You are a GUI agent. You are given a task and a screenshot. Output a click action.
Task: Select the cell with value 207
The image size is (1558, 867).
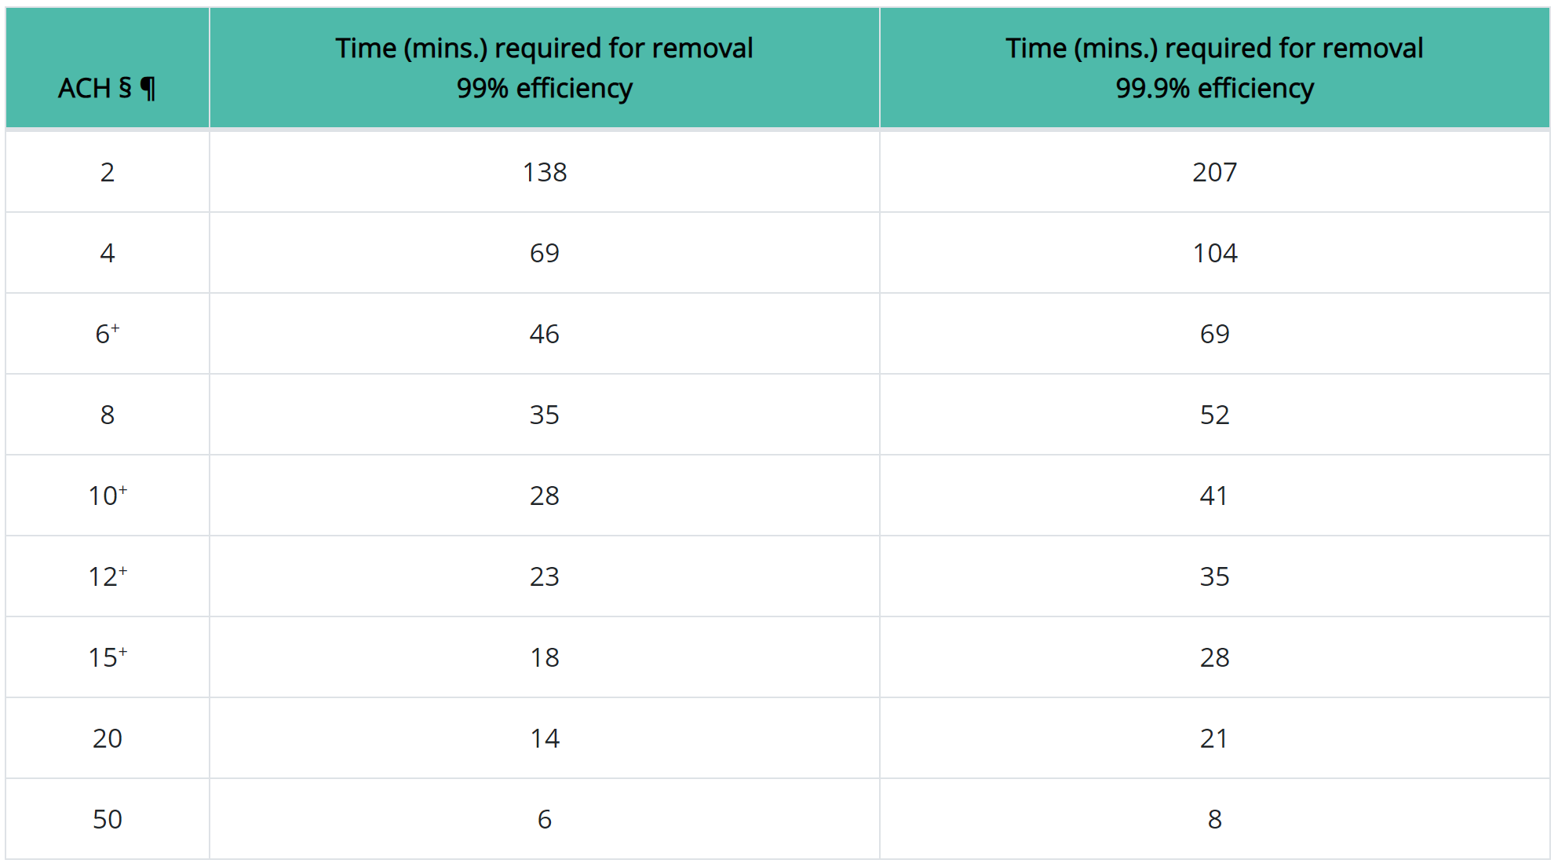pos(1214,172)
